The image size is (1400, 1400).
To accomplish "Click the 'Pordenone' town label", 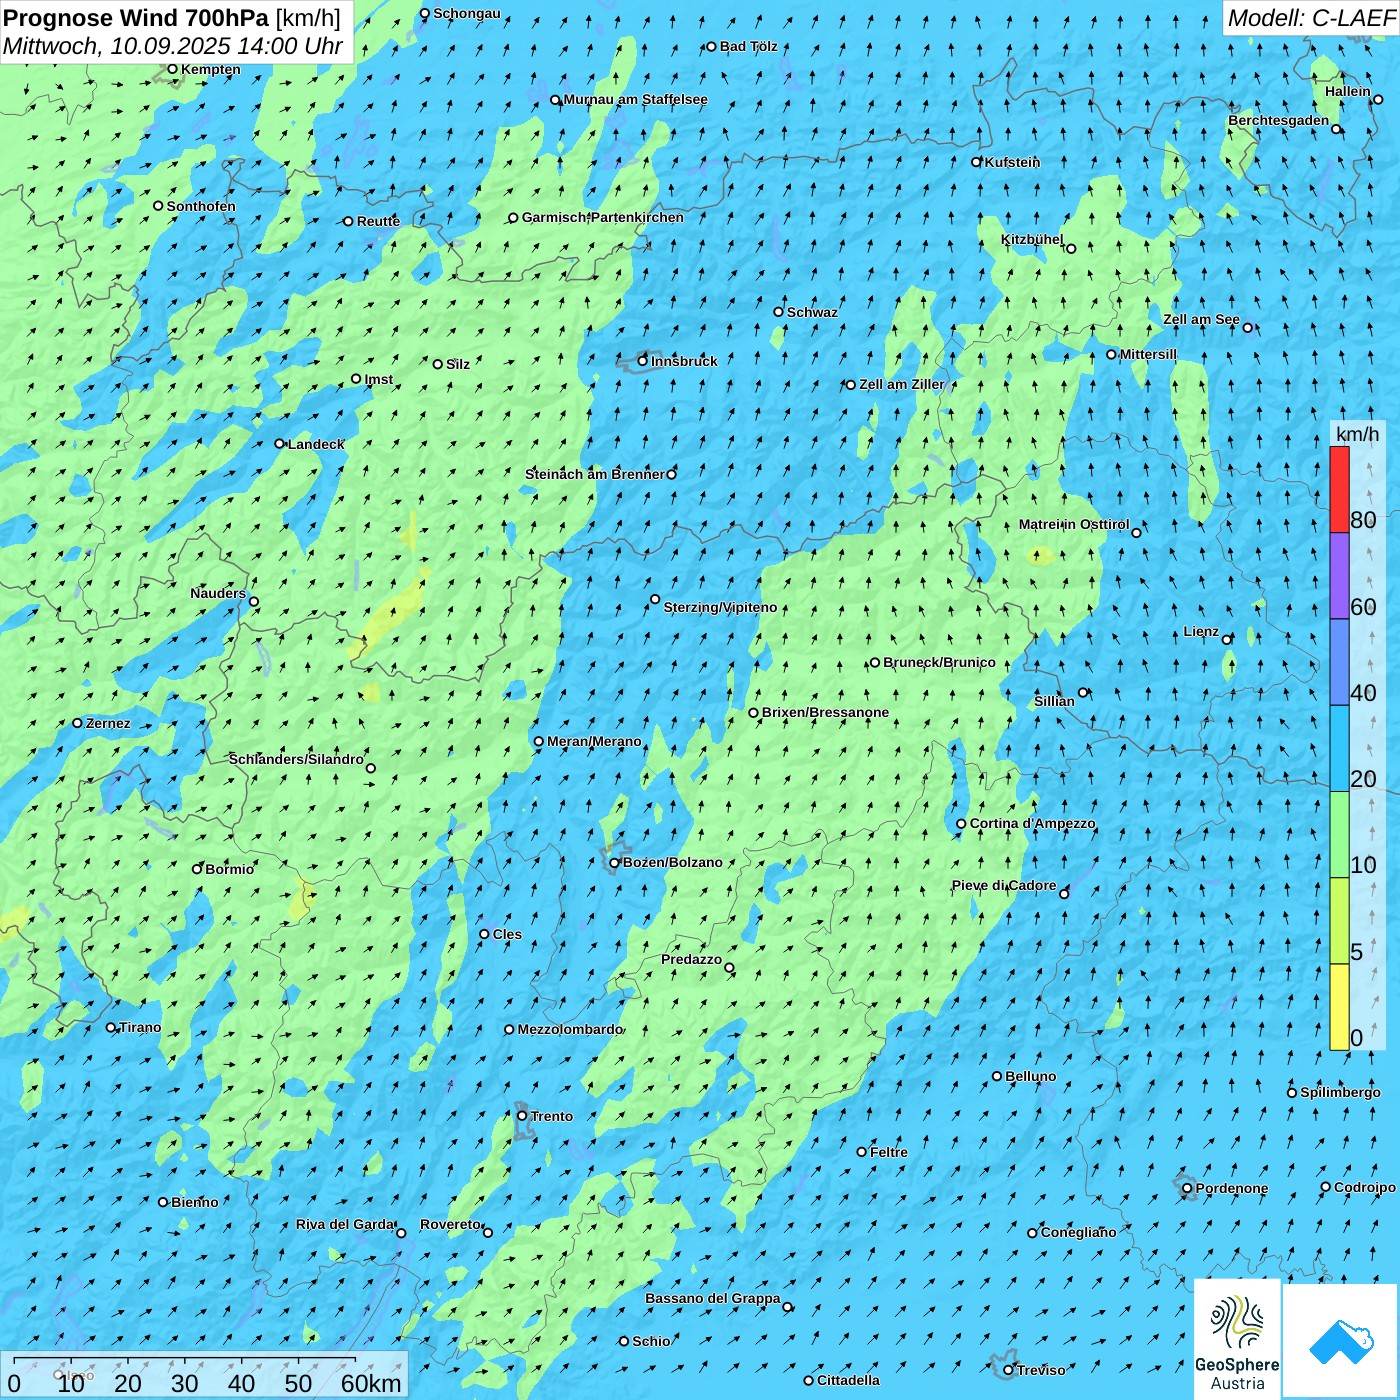I will coord(1231,1188).
